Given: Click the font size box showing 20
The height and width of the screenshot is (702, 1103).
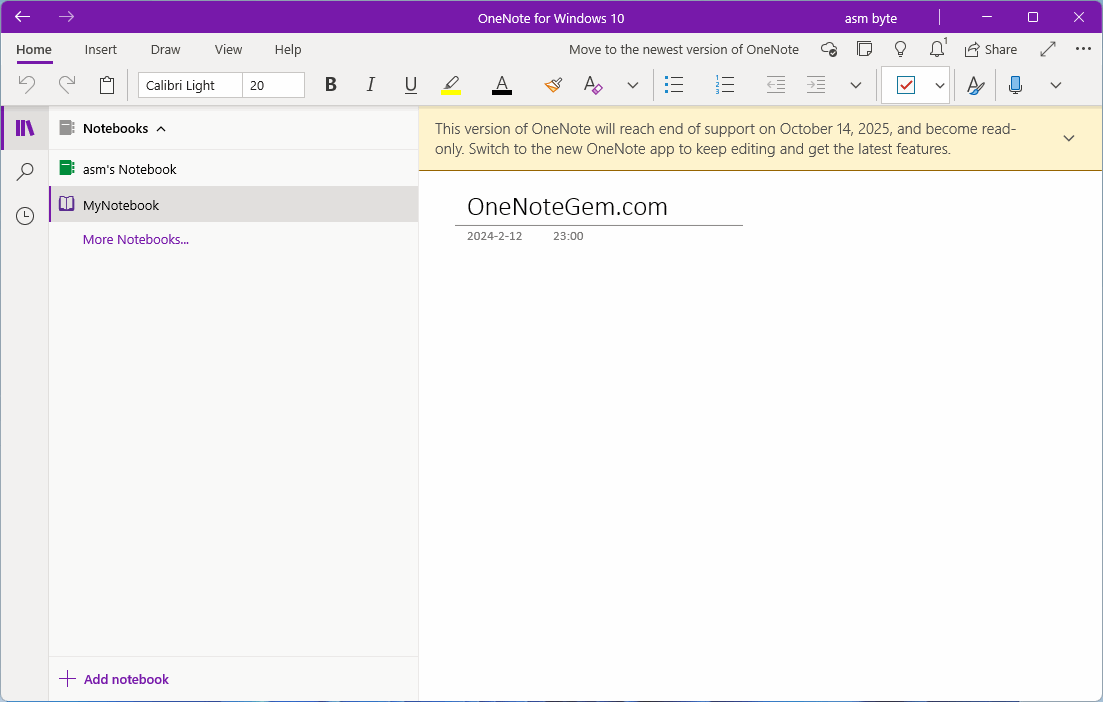Looking at the screenshot, I should click(274, 85).
